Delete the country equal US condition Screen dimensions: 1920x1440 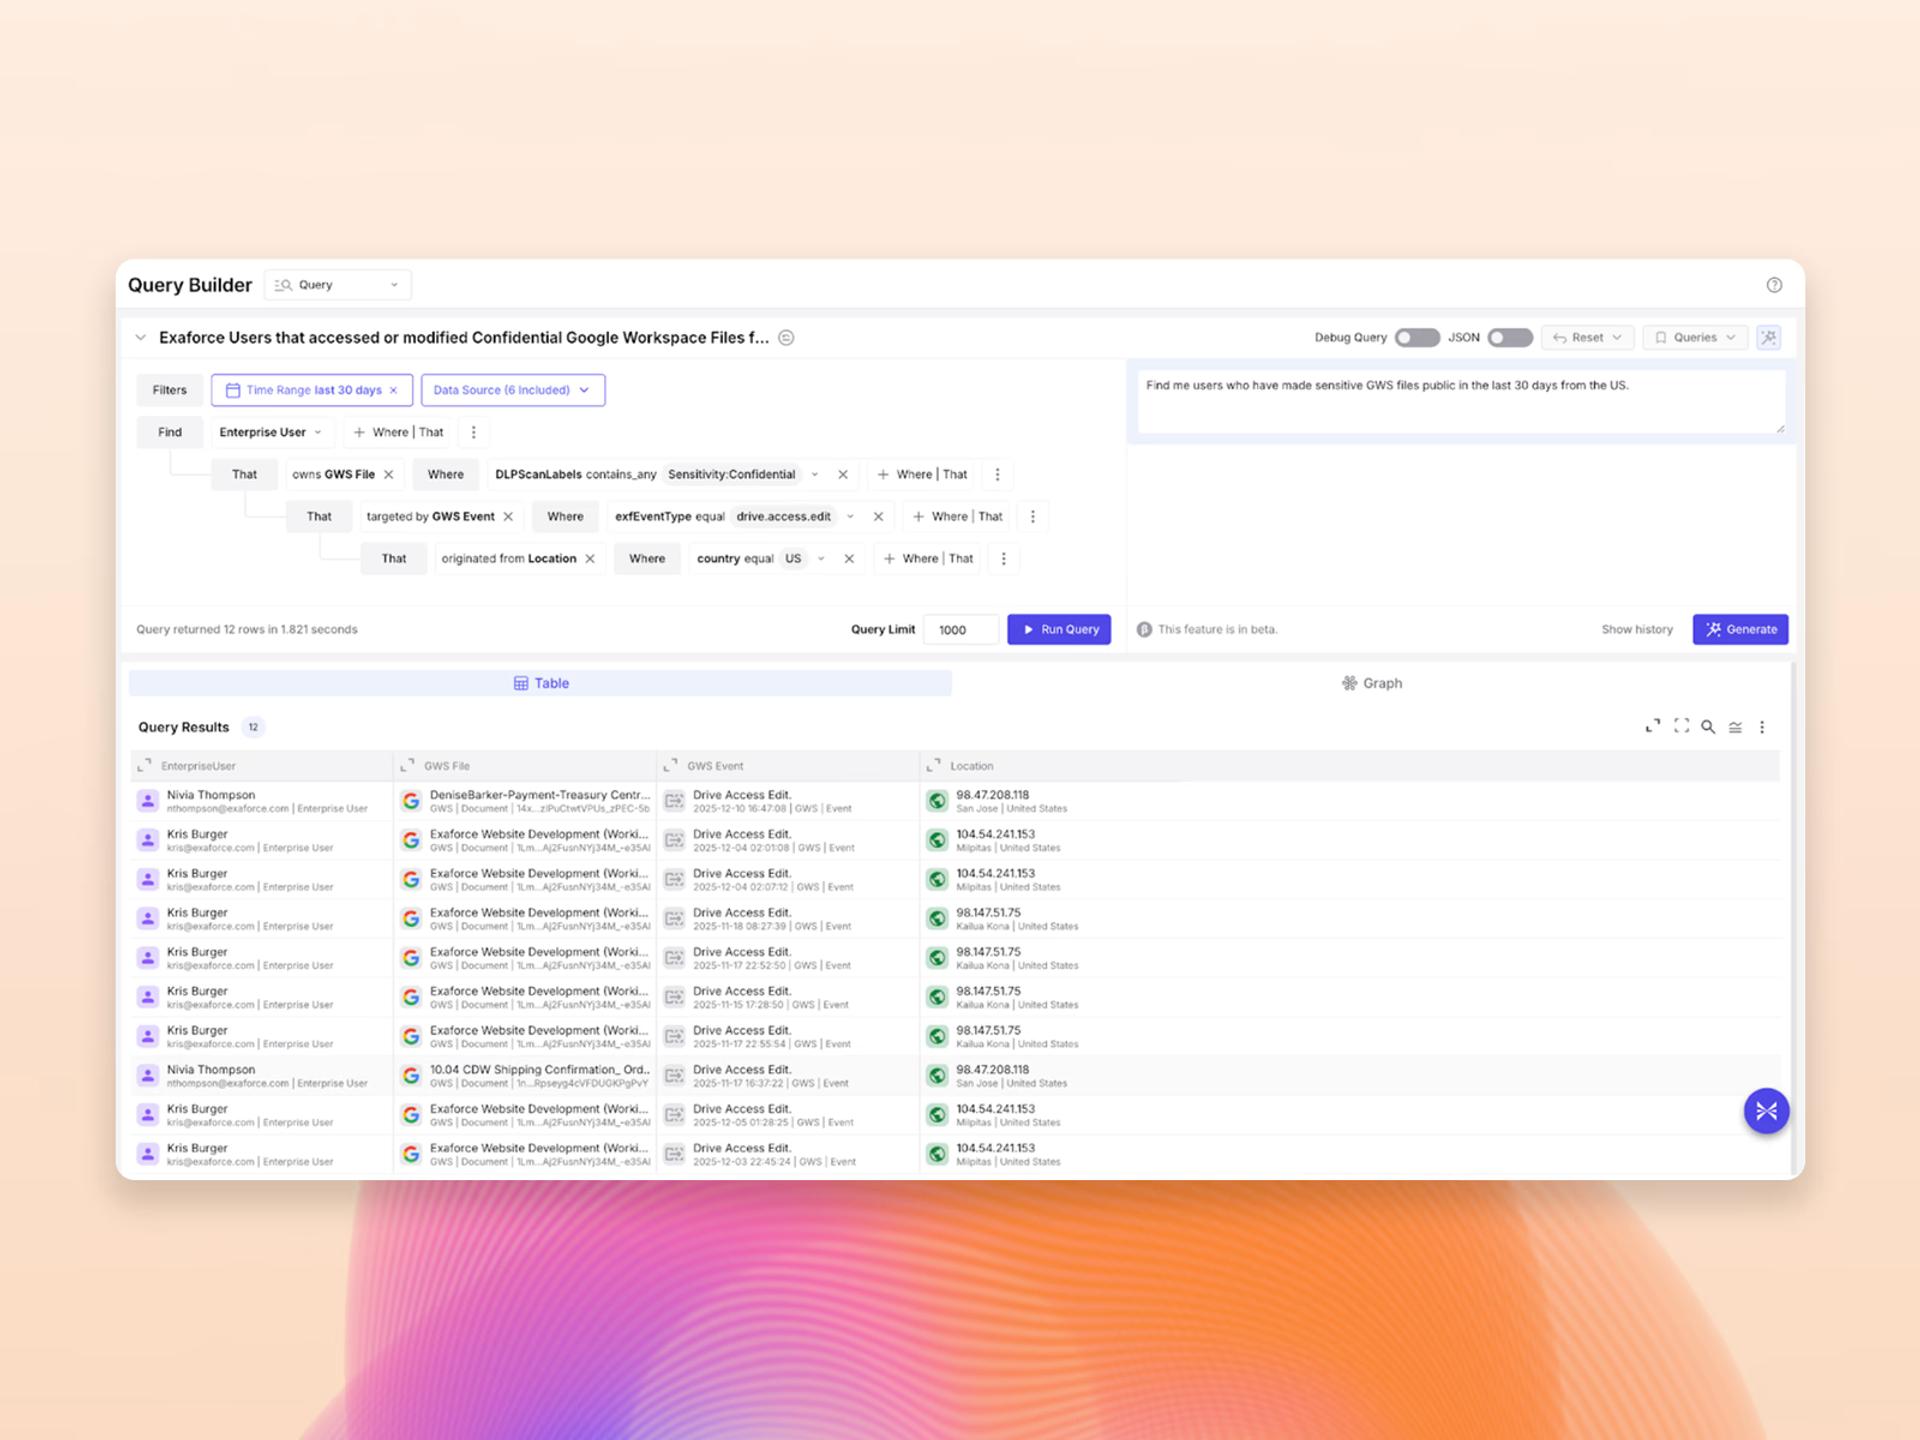tap(849, 559)
